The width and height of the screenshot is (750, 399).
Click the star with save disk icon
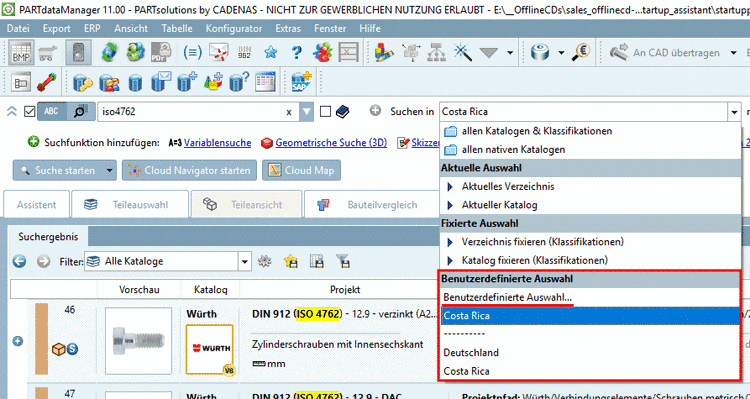pos(291,261)
